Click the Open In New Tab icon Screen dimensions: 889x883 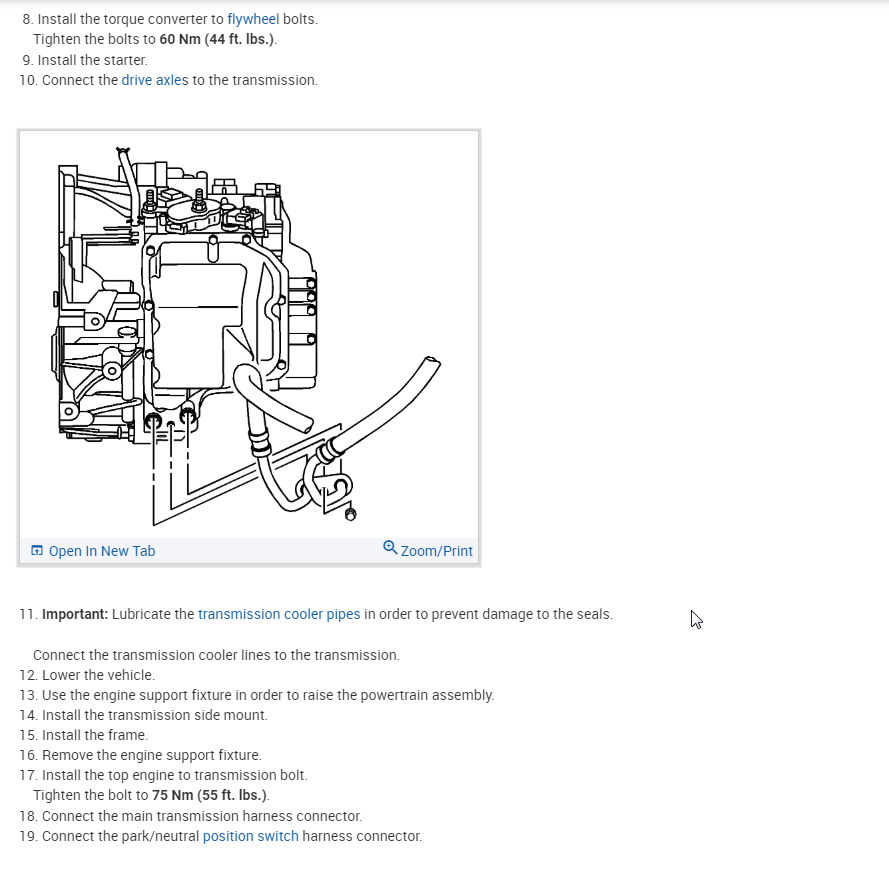click(37, 550)
